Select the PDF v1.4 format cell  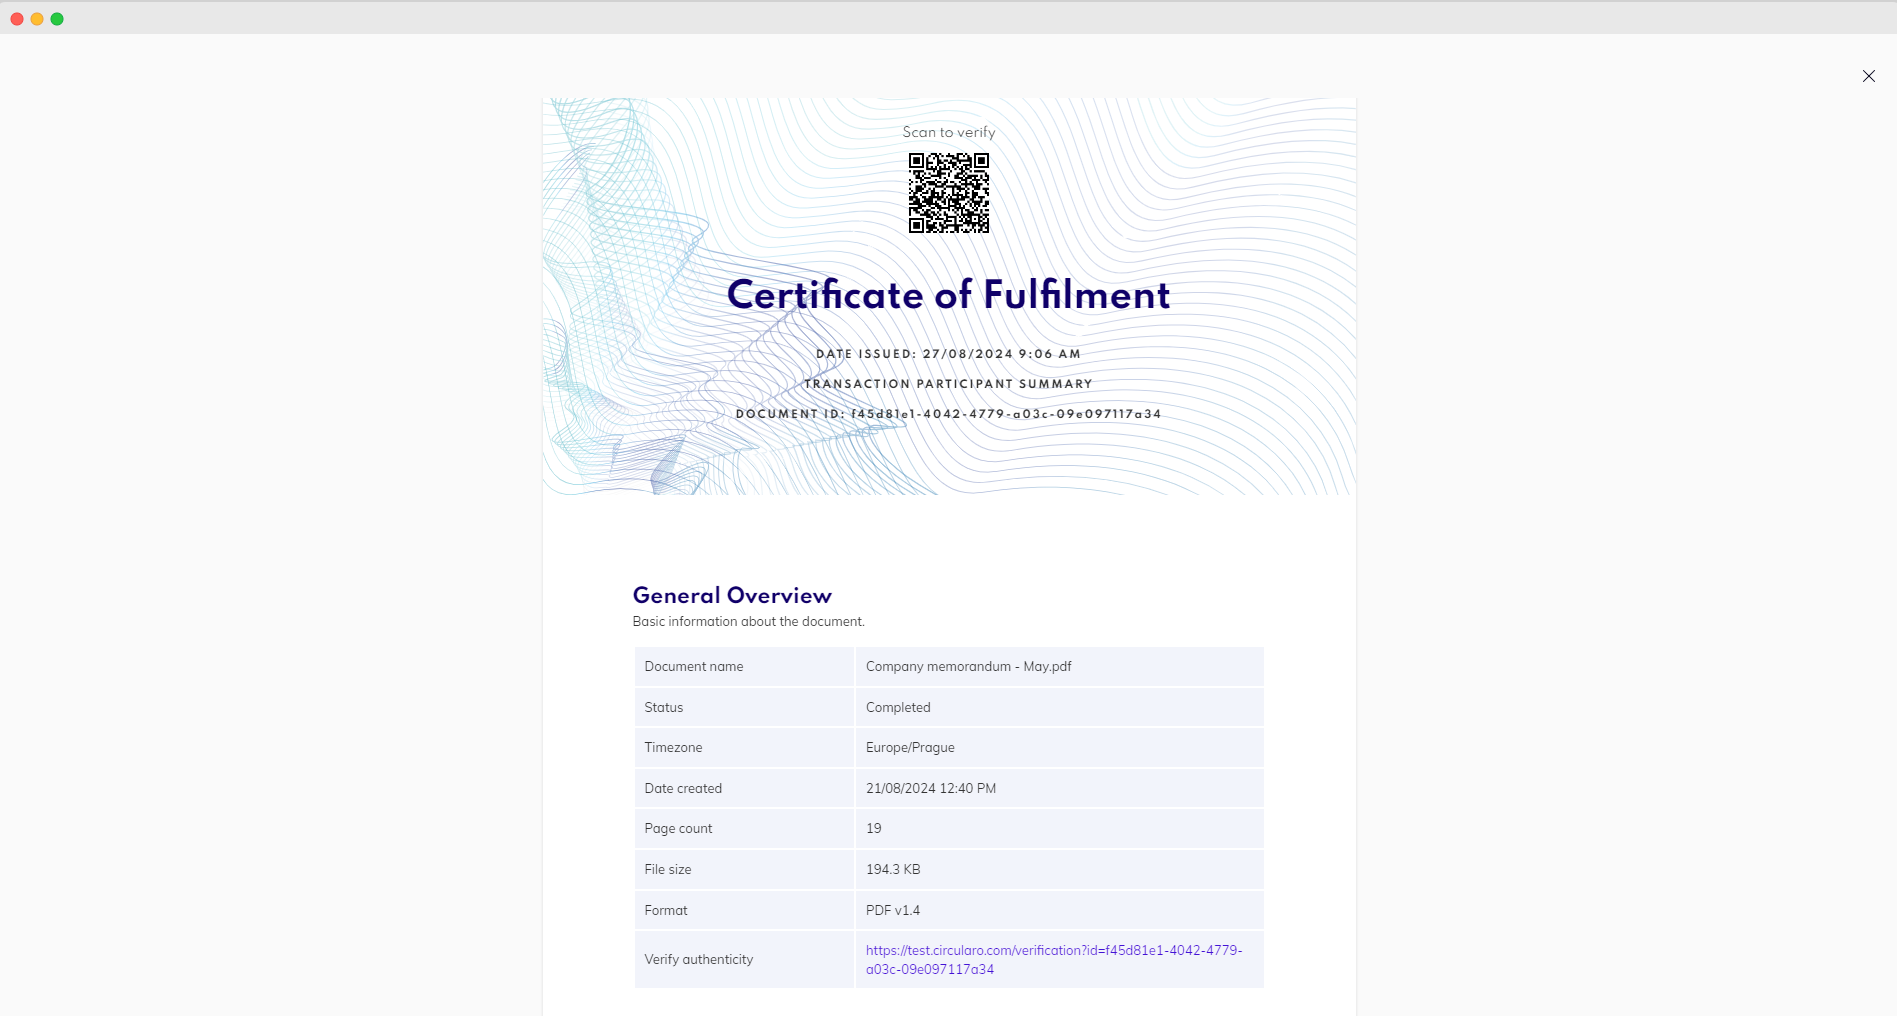[x=892, y=910]
